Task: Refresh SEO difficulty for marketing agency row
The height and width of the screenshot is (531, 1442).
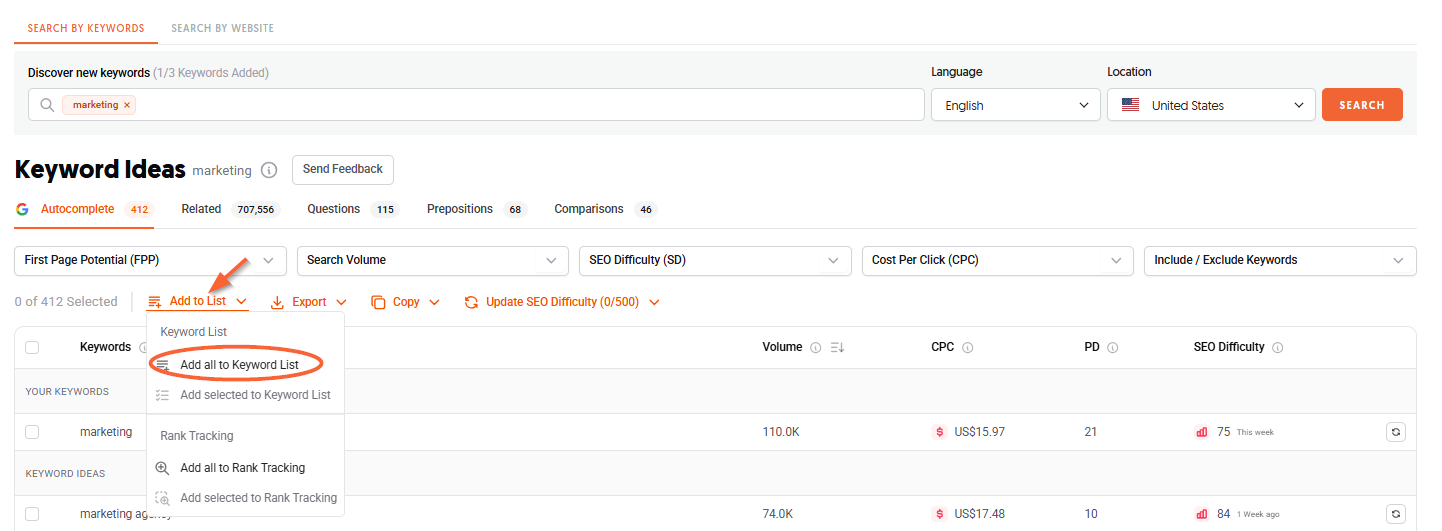Action: click(x=1397, y=514)
